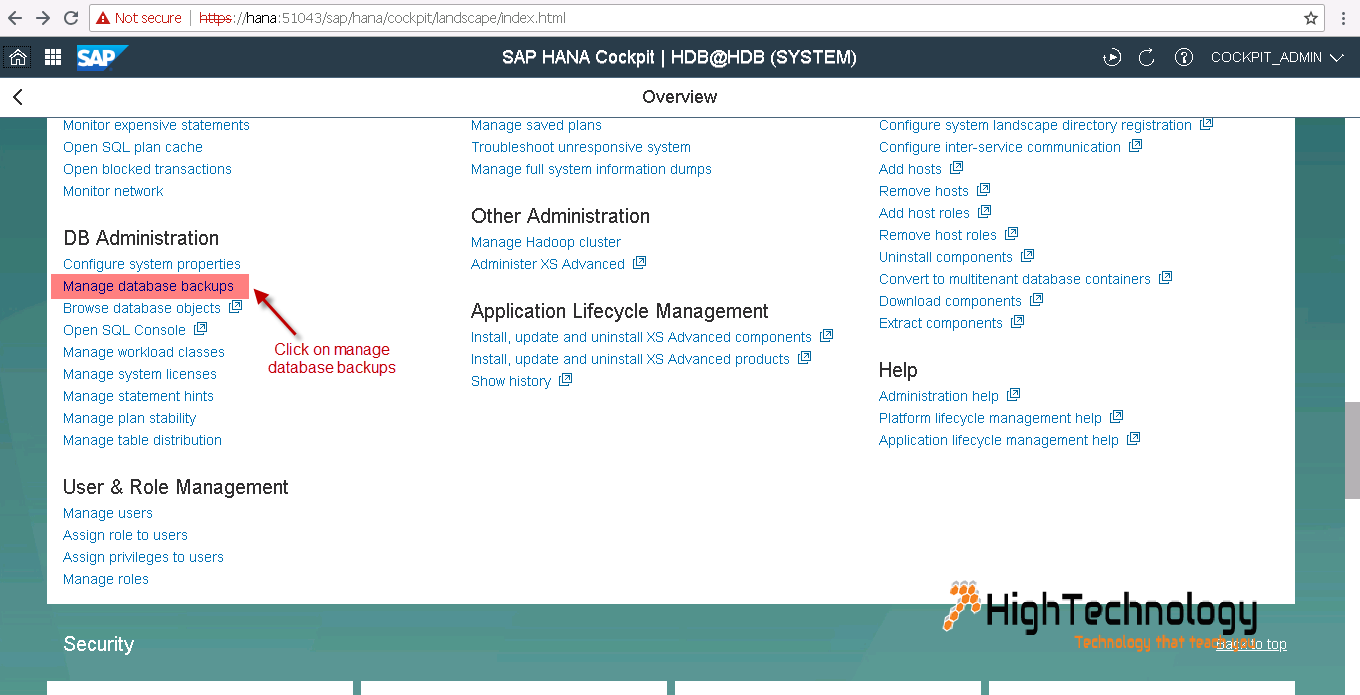This screenshot has height=695, width=1360.
Task: Open Application lifecycle management help link
Action: (x=999, y=440)
